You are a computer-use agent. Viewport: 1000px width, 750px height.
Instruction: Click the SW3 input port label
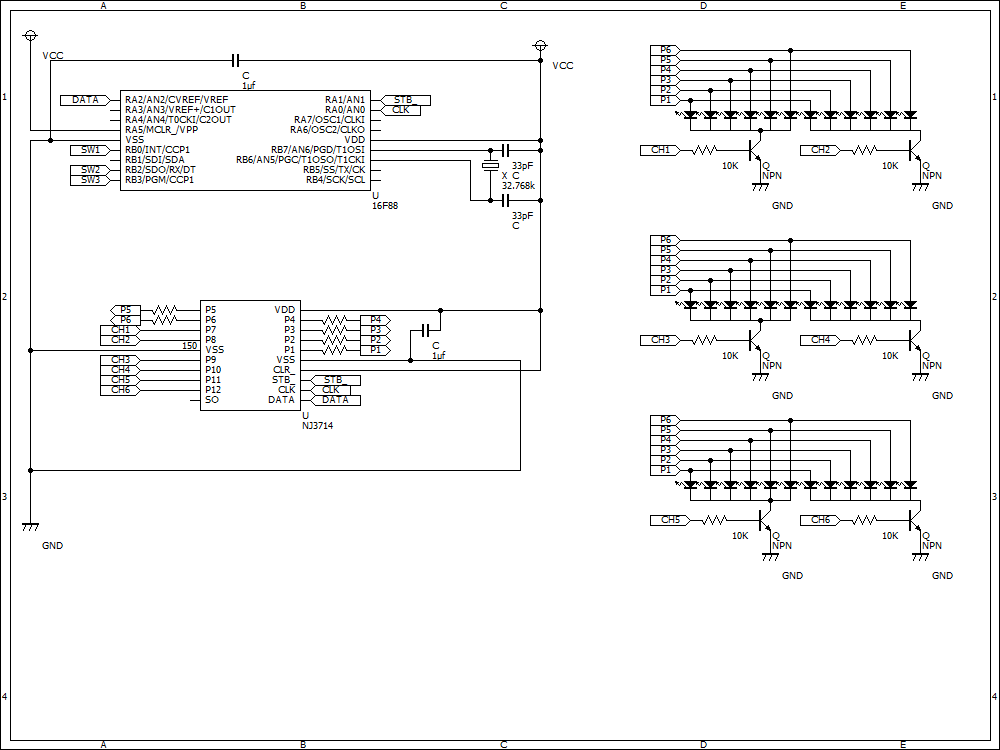click(x=91, y=180)
